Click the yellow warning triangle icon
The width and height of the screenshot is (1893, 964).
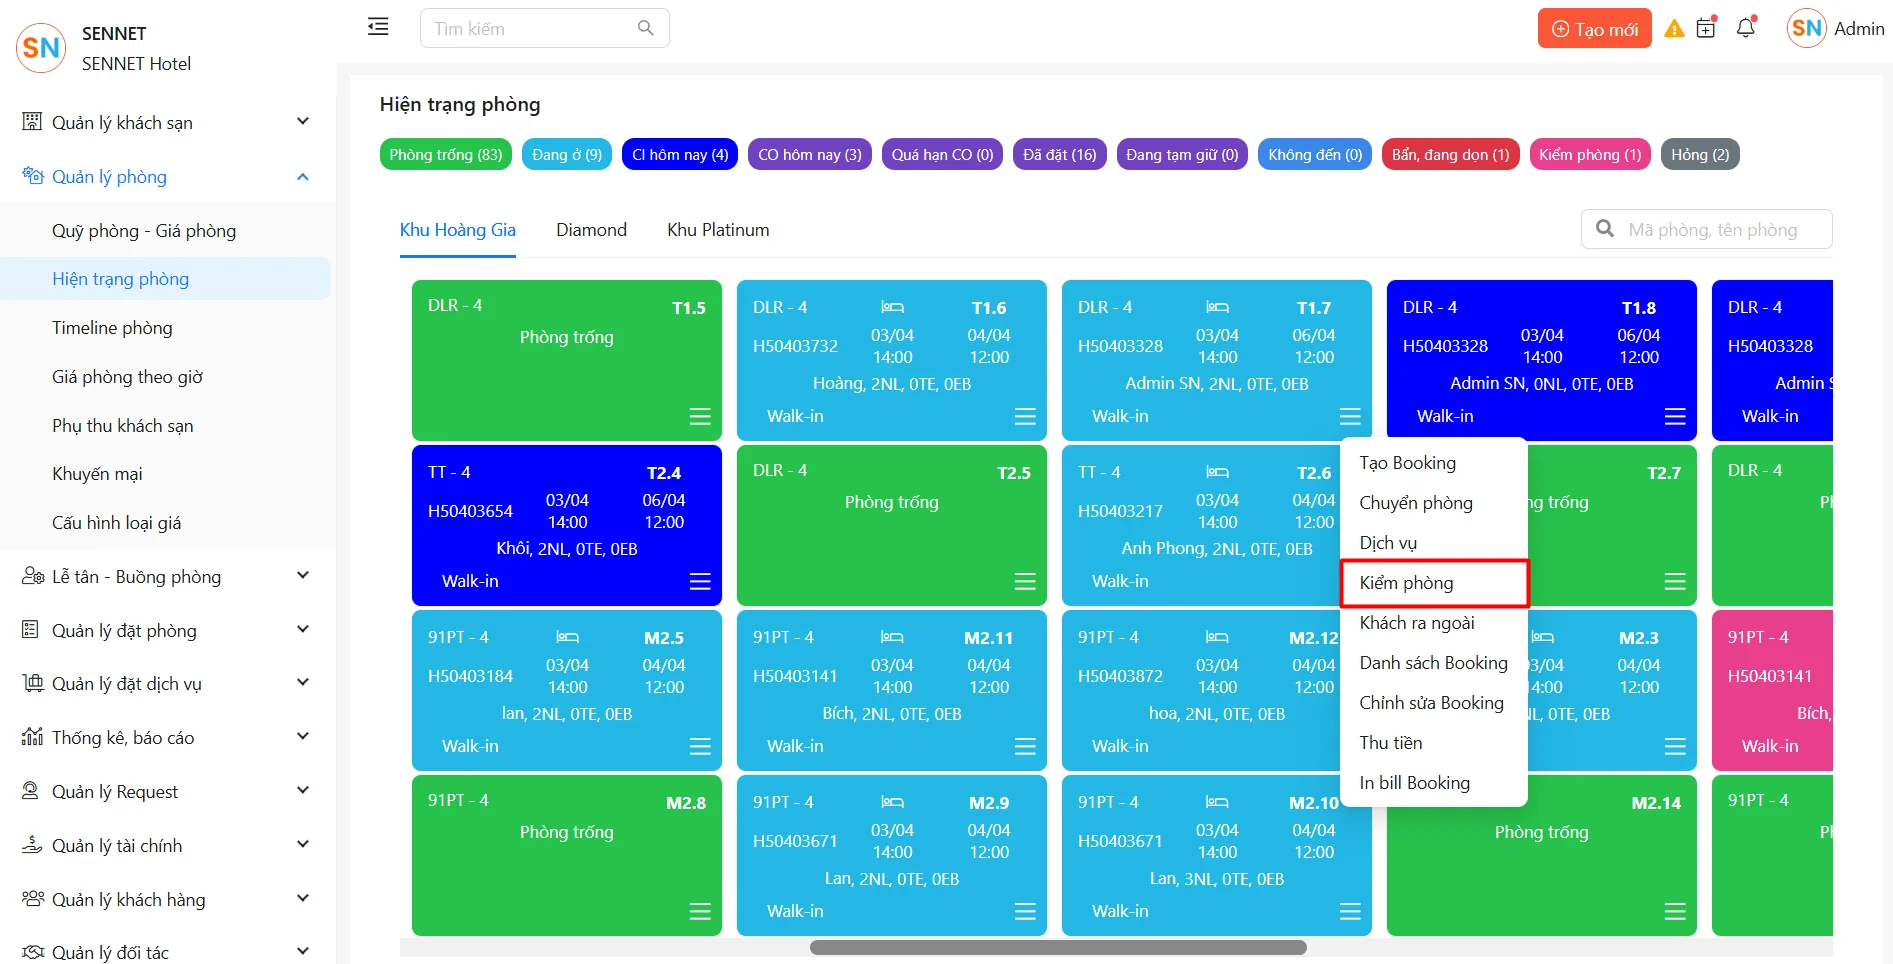[x=1674, y=29]
